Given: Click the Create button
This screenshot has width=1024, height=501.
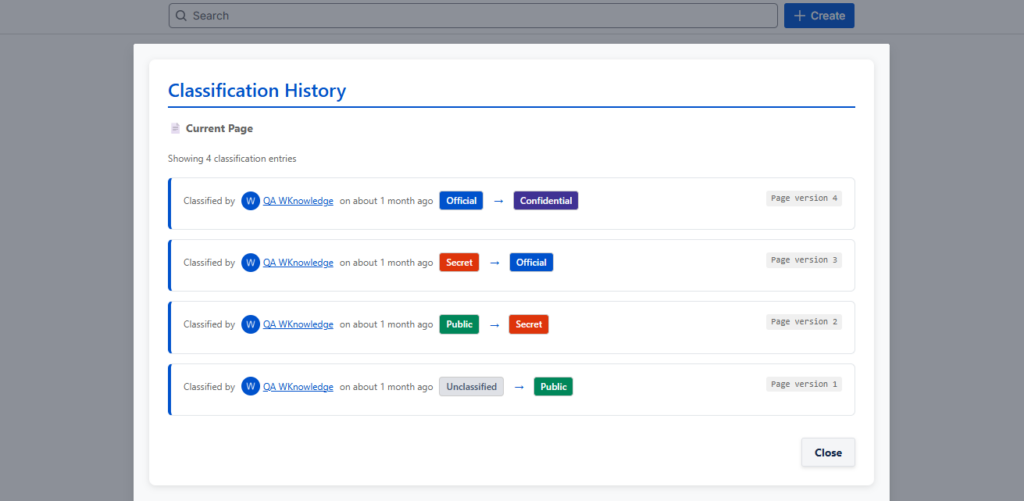Looking at the screenshot, I should [819, 16].
